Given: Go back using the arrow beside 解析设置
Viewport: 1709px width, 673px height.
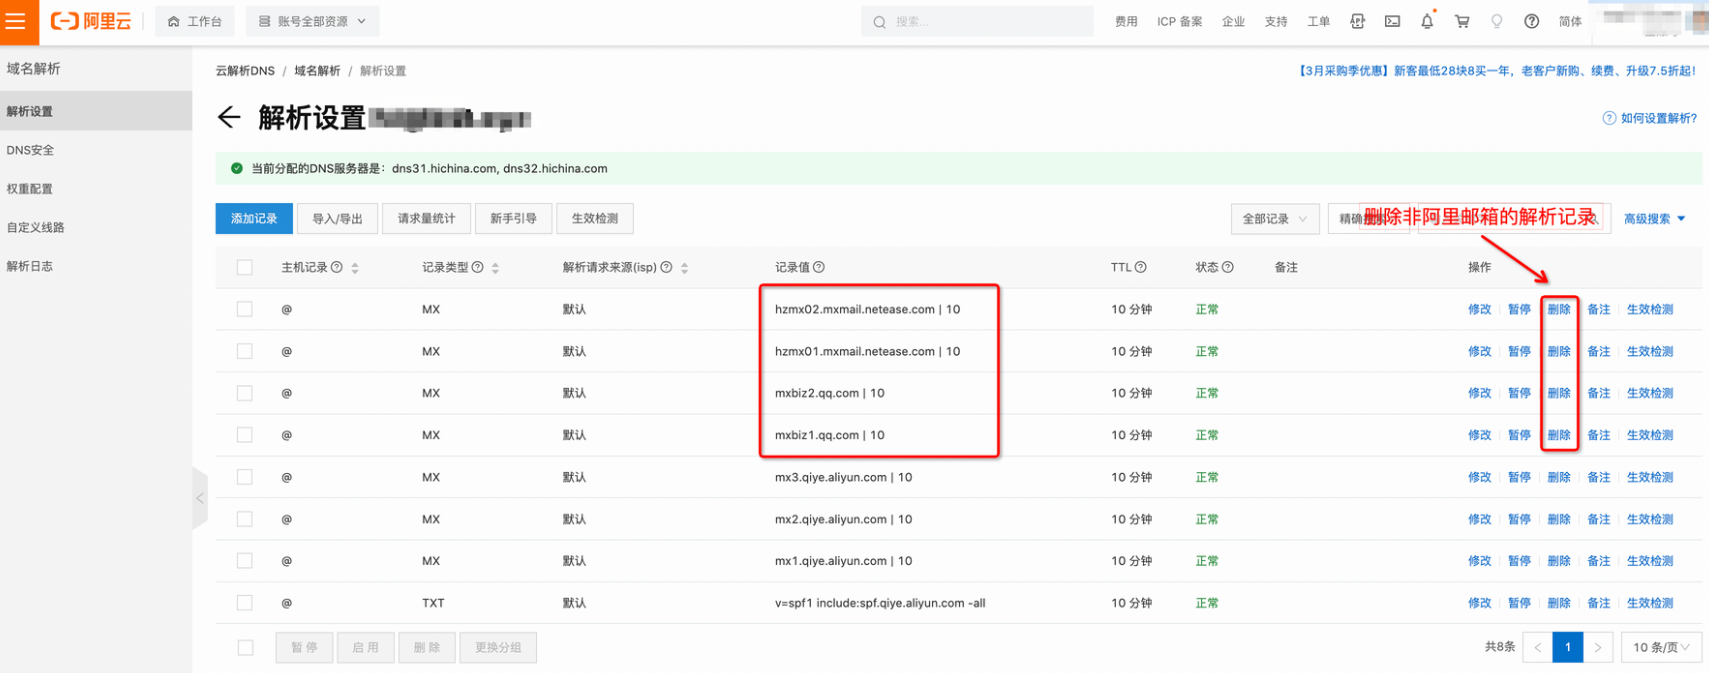Looking at the screenshot, I should (229, 118).
